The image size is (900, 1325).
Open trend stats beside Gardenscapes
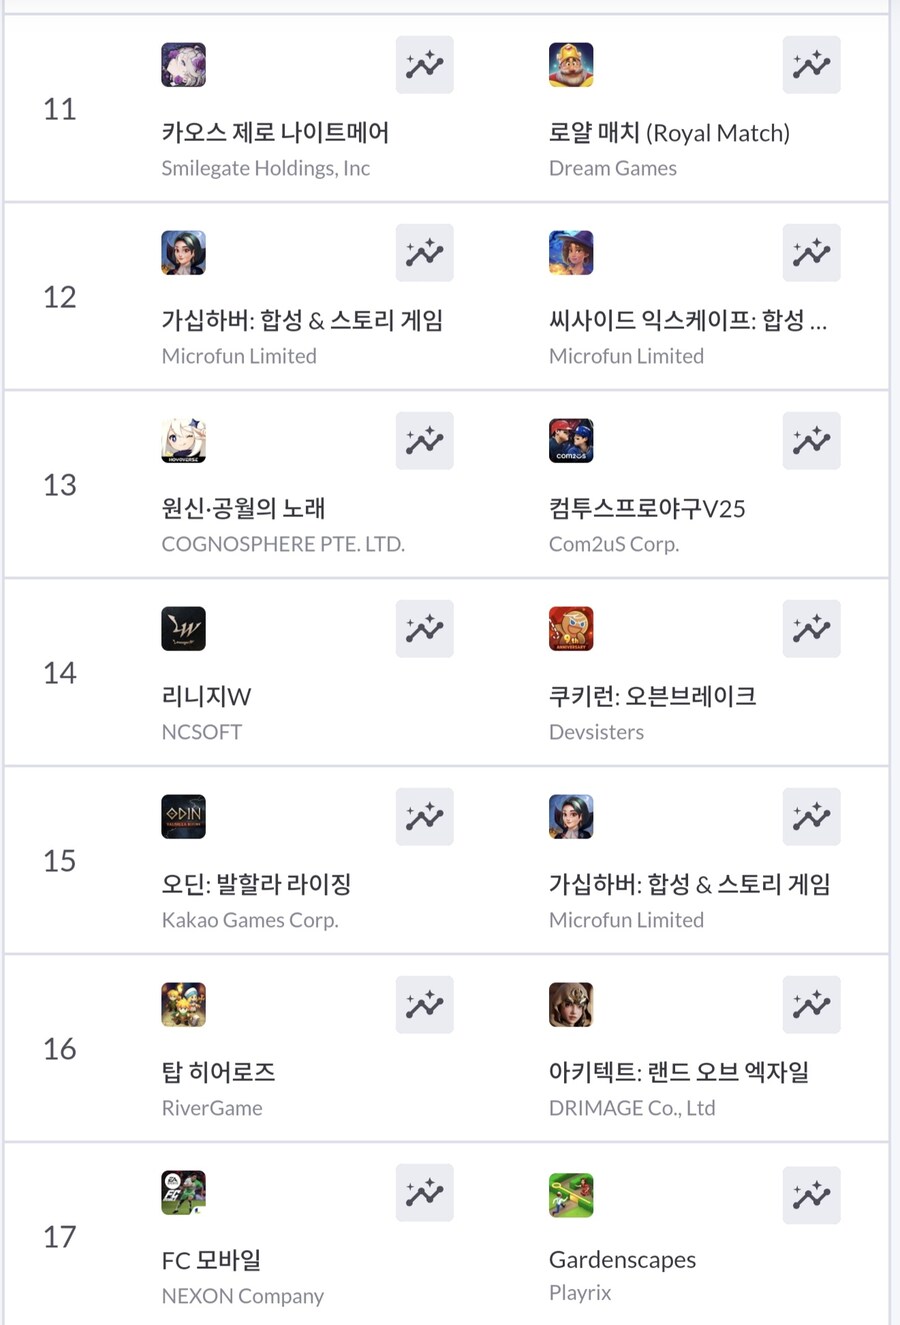811,1194
